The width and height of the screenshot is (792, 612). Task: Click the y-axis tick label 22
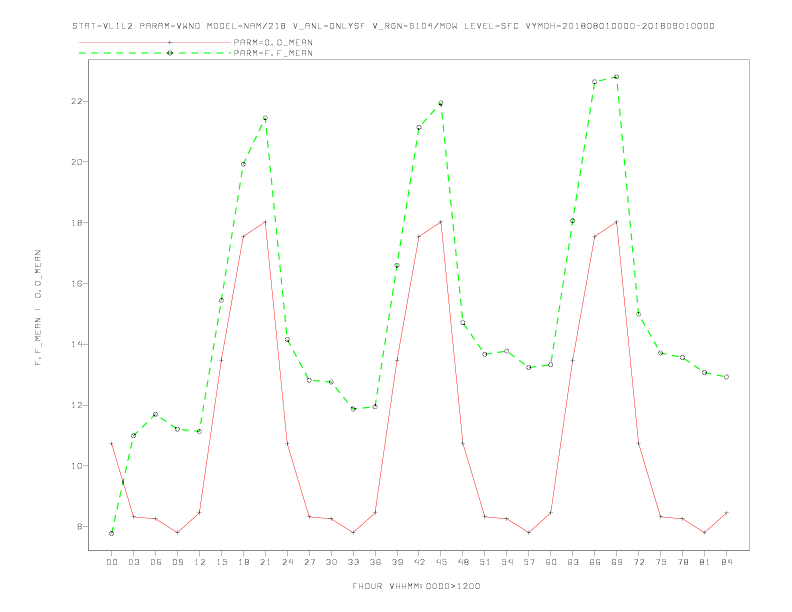(x=76, y=101)
